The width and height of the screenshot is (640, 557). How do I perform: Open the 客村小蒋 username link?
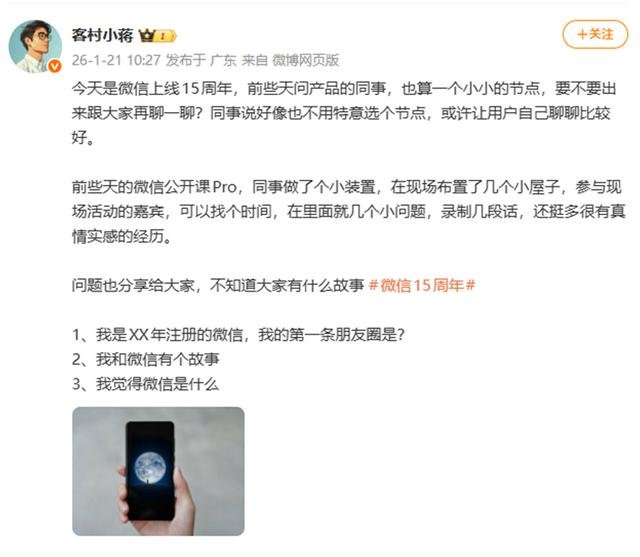point(102,36)
